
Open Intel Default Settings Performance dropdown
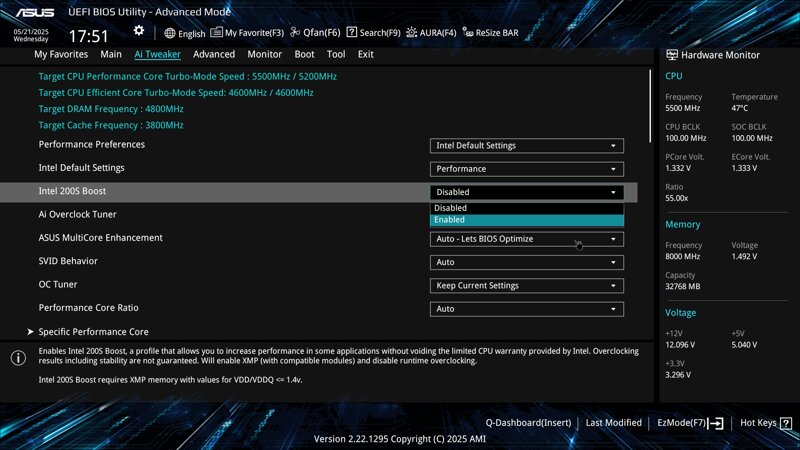(x=527, y=169)
